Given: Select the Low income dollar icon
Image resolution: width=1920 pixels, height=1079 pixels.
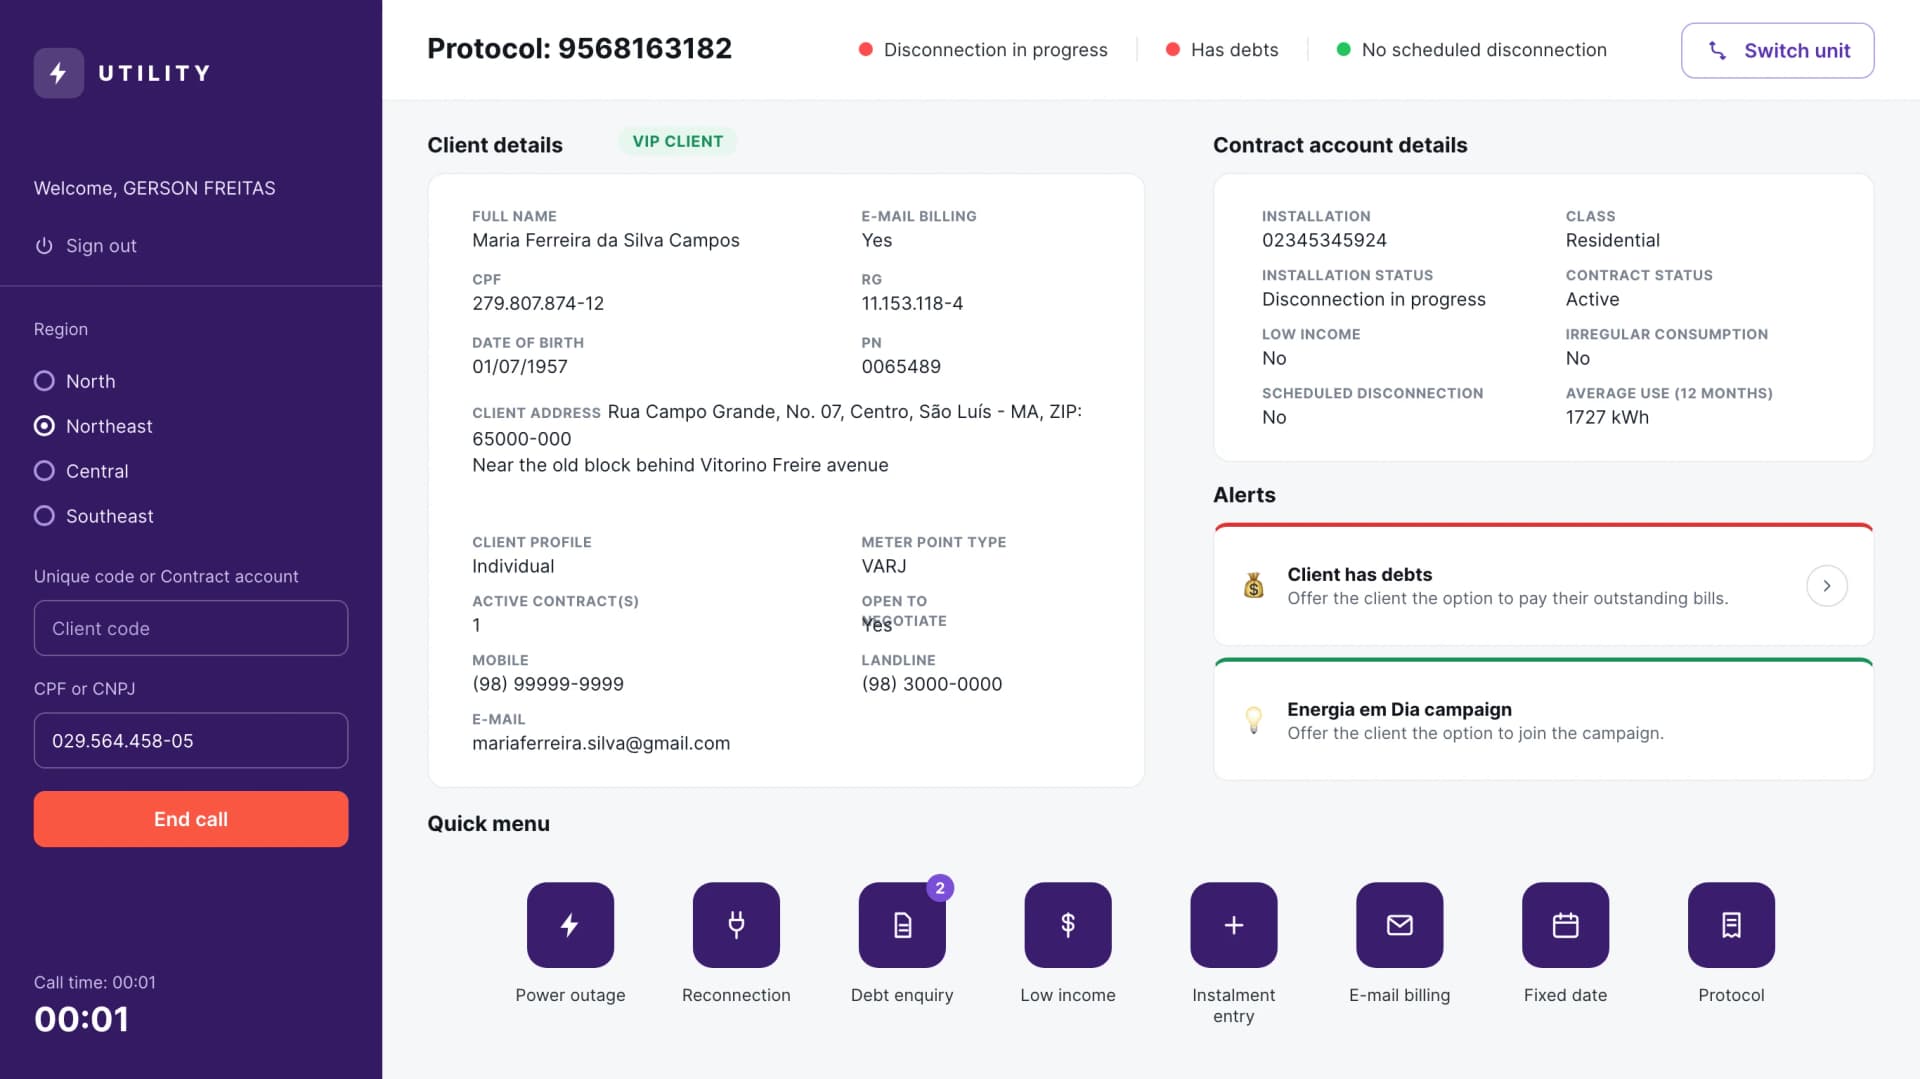Looking at the screenshot, I should 1068,924.
